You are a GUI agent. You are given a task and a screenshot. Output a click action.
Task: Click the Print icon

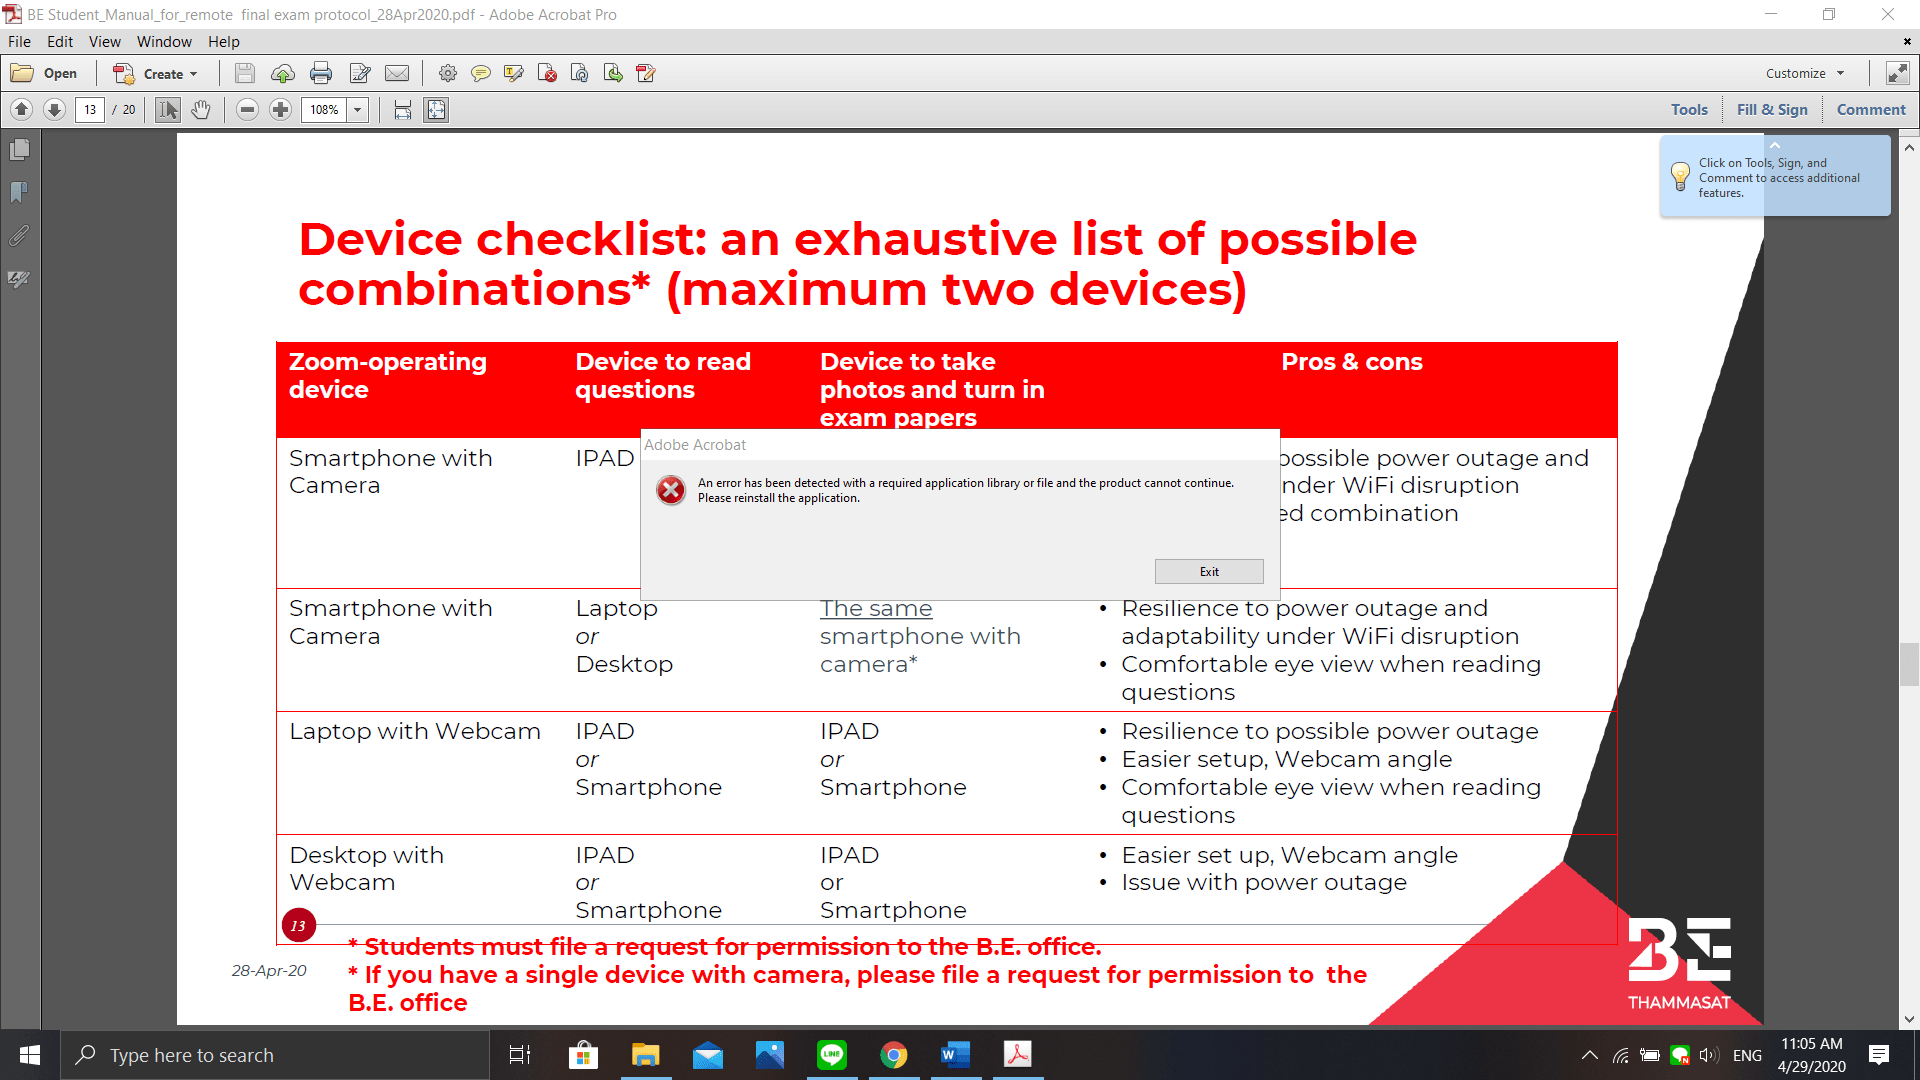point(321,73)
